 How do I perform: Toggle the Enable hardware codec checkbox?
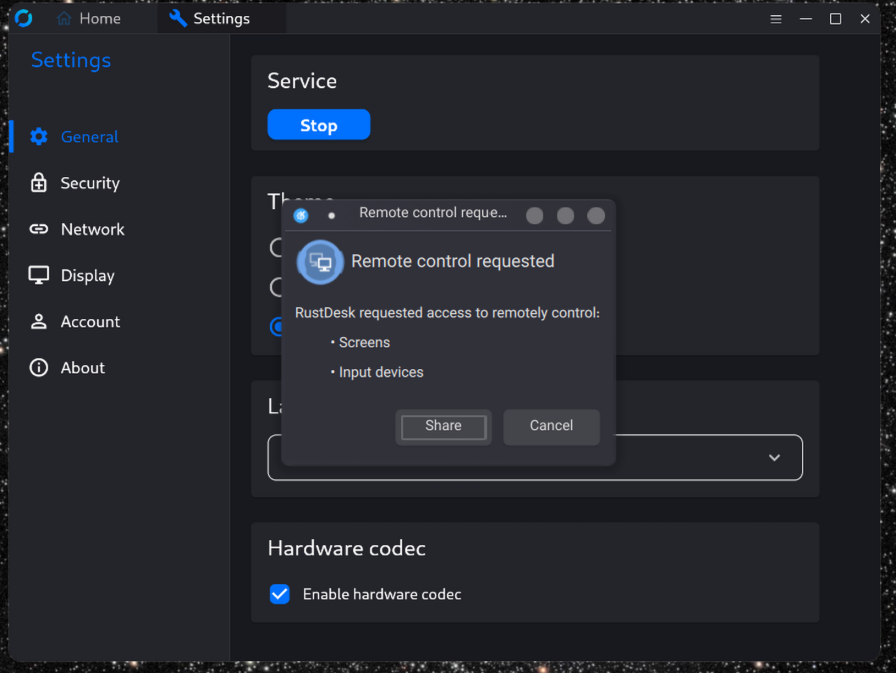(279, 594)
